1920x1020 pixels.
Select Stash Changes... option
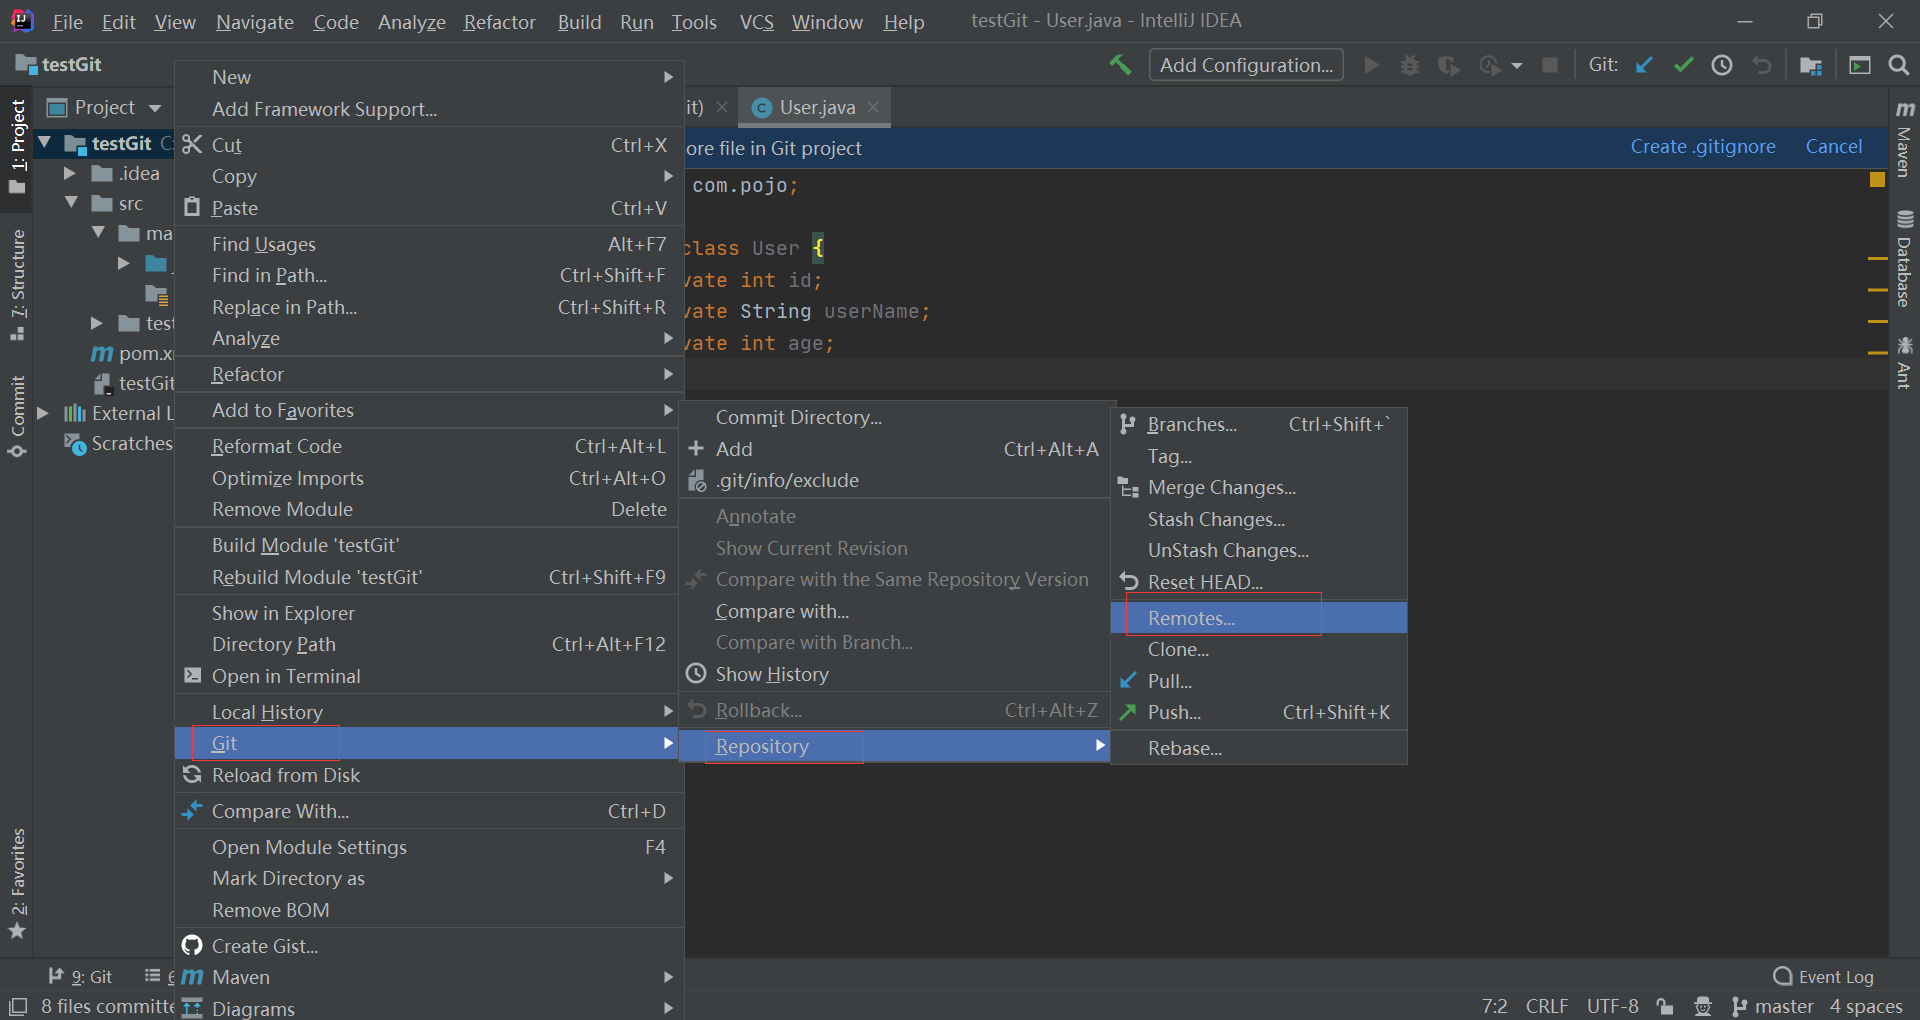(1259, 519)
